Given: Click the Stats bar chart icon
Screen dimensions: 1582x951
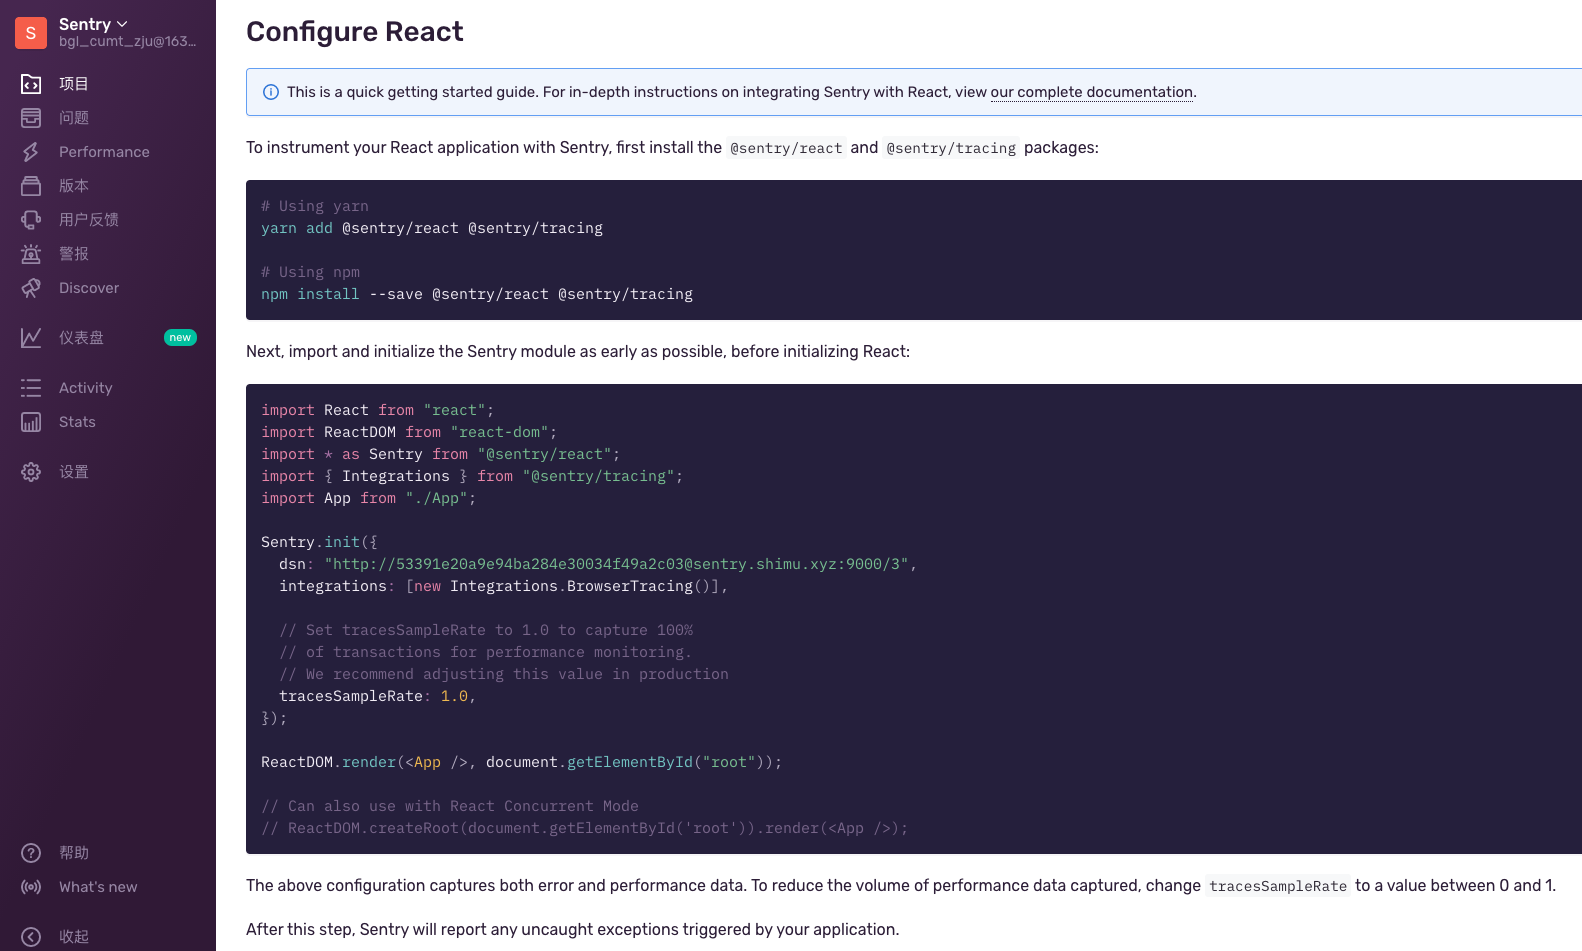Looking at the screenshot, I should [x=31, y=422].
